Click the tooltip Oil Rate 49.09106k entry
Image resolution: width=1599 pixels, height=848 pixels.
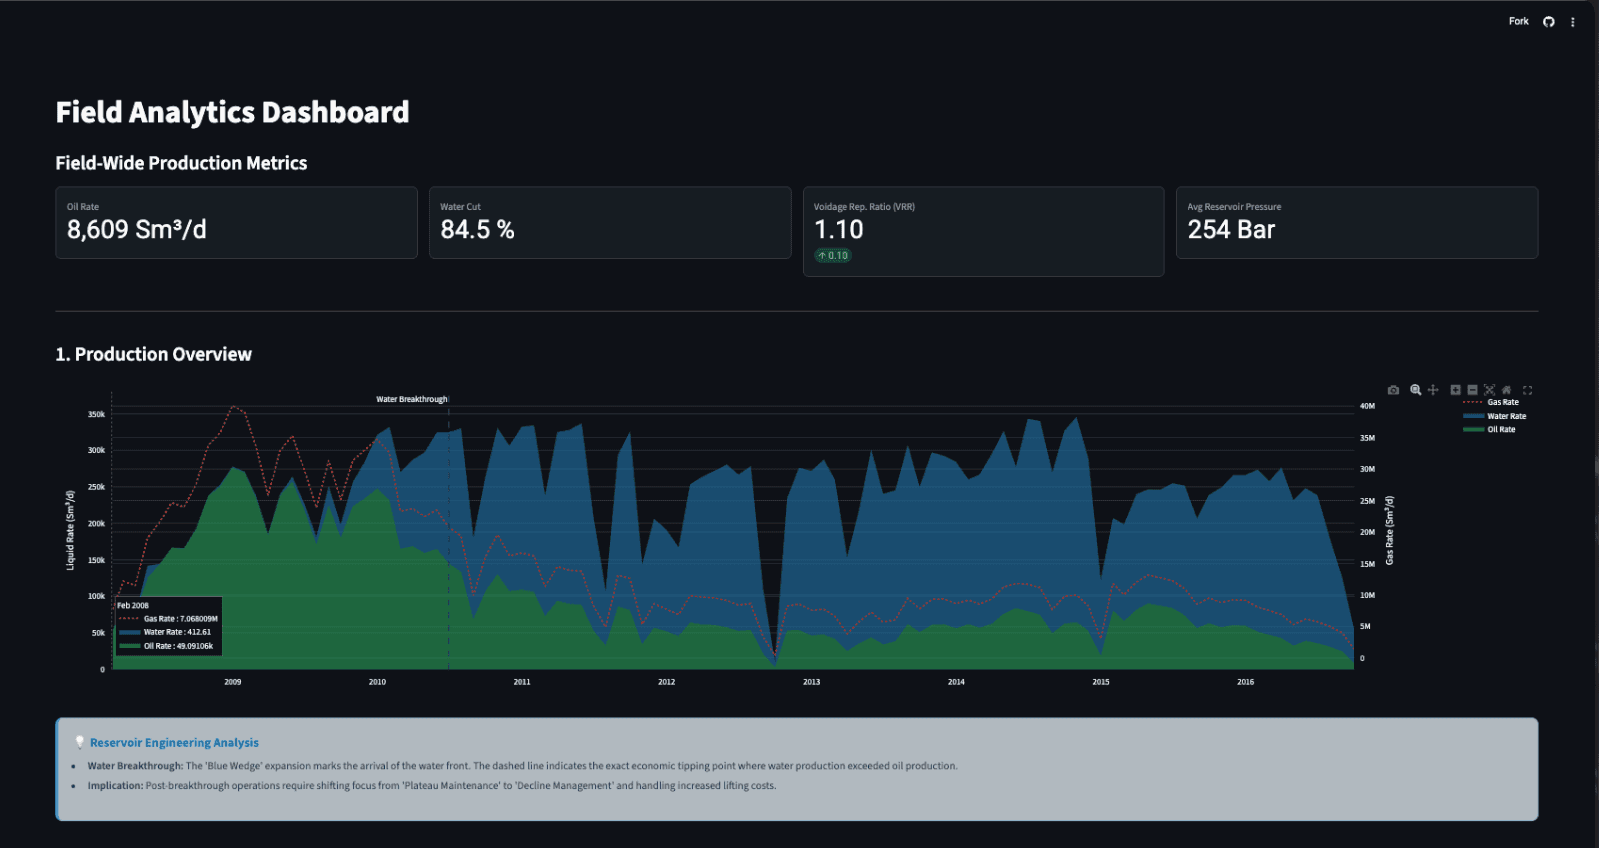166,646
